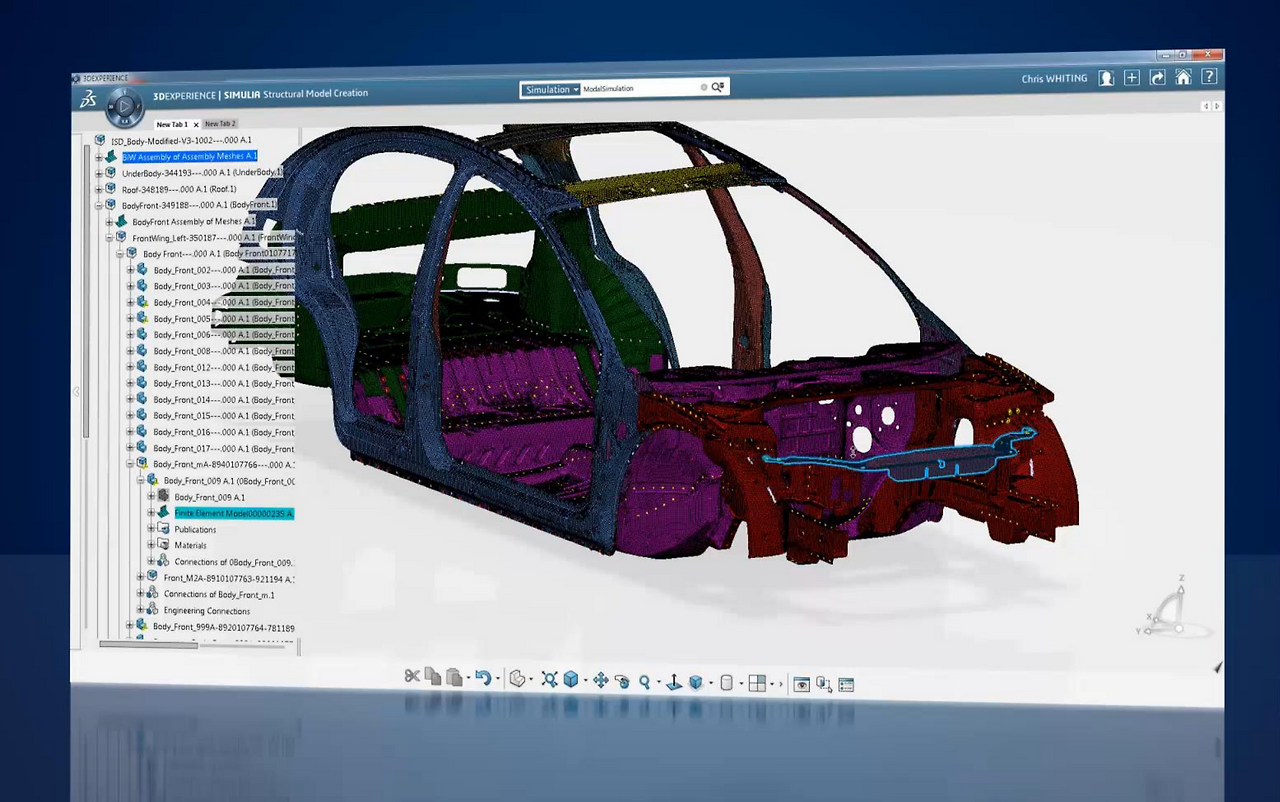1280x802 pixels.
Task: Select Body_Front_013 in the tree
Action: [x=223, y=383]
